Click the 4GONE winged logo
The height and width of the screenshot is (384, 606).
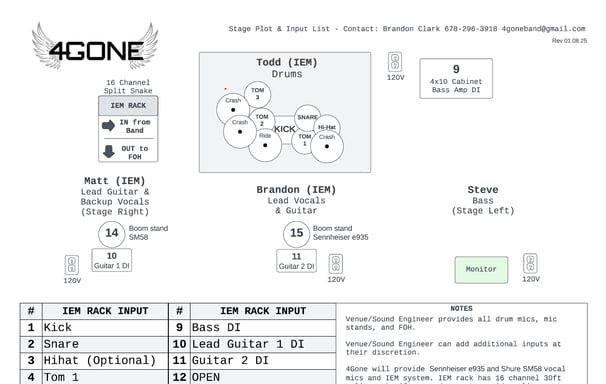95,46
